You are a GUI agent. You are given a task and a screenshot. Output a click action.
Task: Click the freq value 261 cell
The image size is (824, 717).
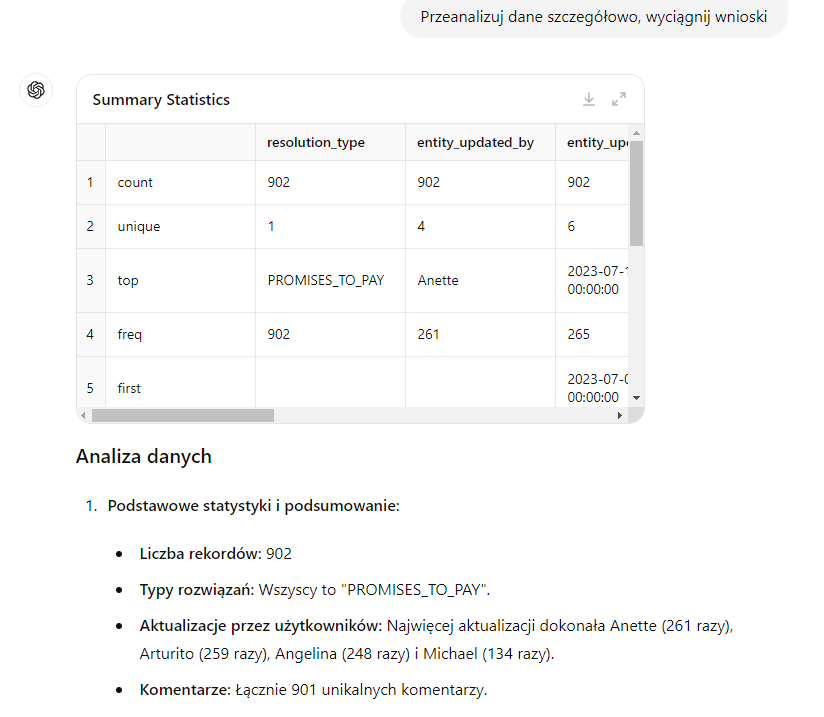click(429, 335)
